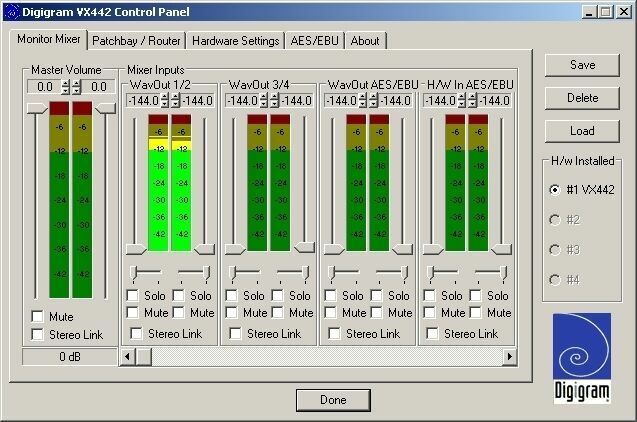
Task: Click WavOut 3/4 left pan slider
Action: click(x=233, y=273)
